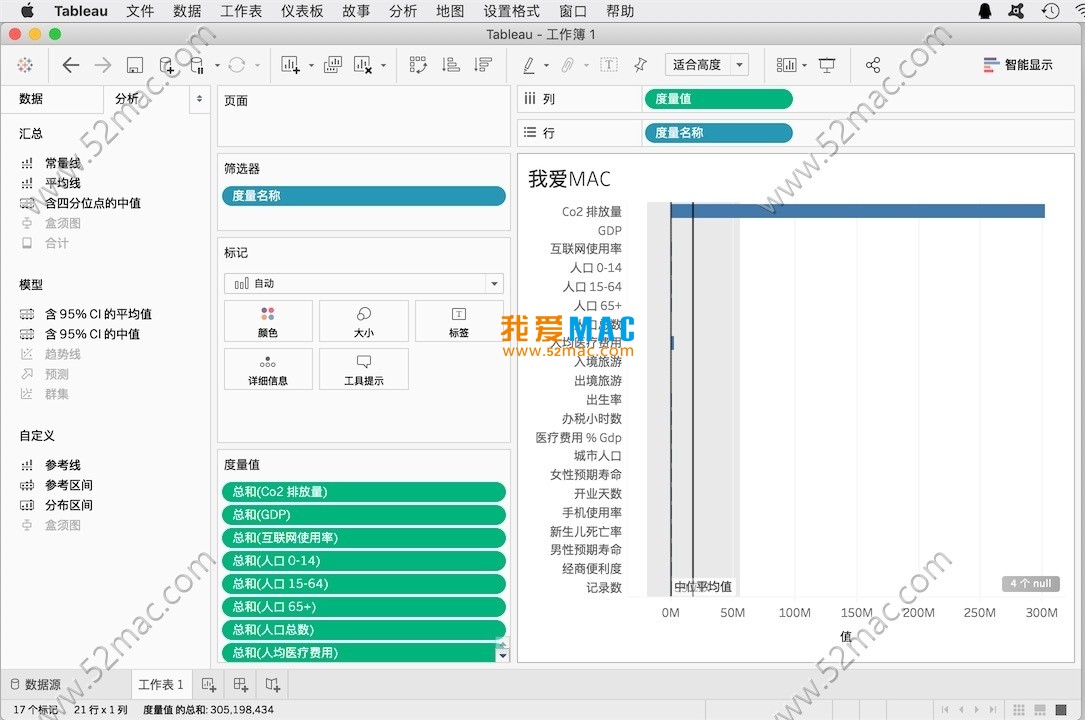
Task: Click the 度量值 pill on Columns
Action: 718,99
